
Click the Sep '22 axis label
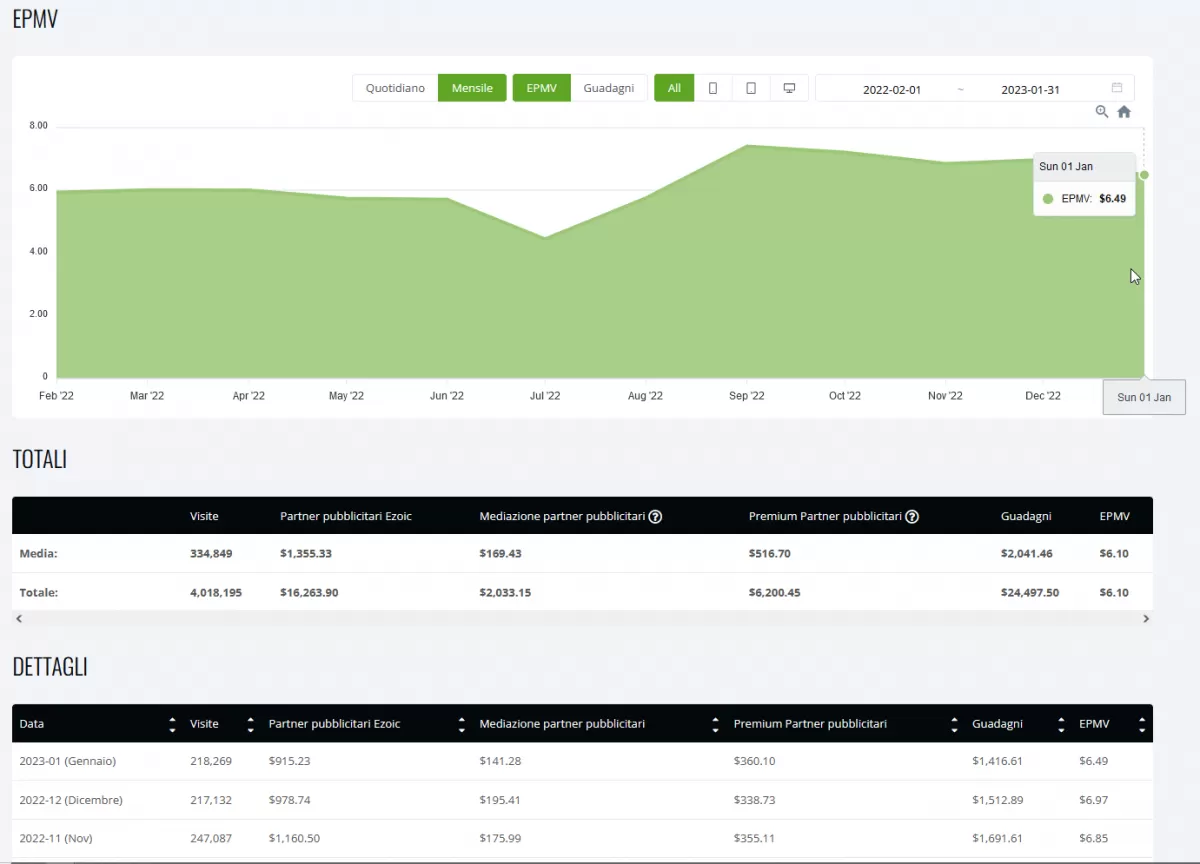(x=747, y=396)
